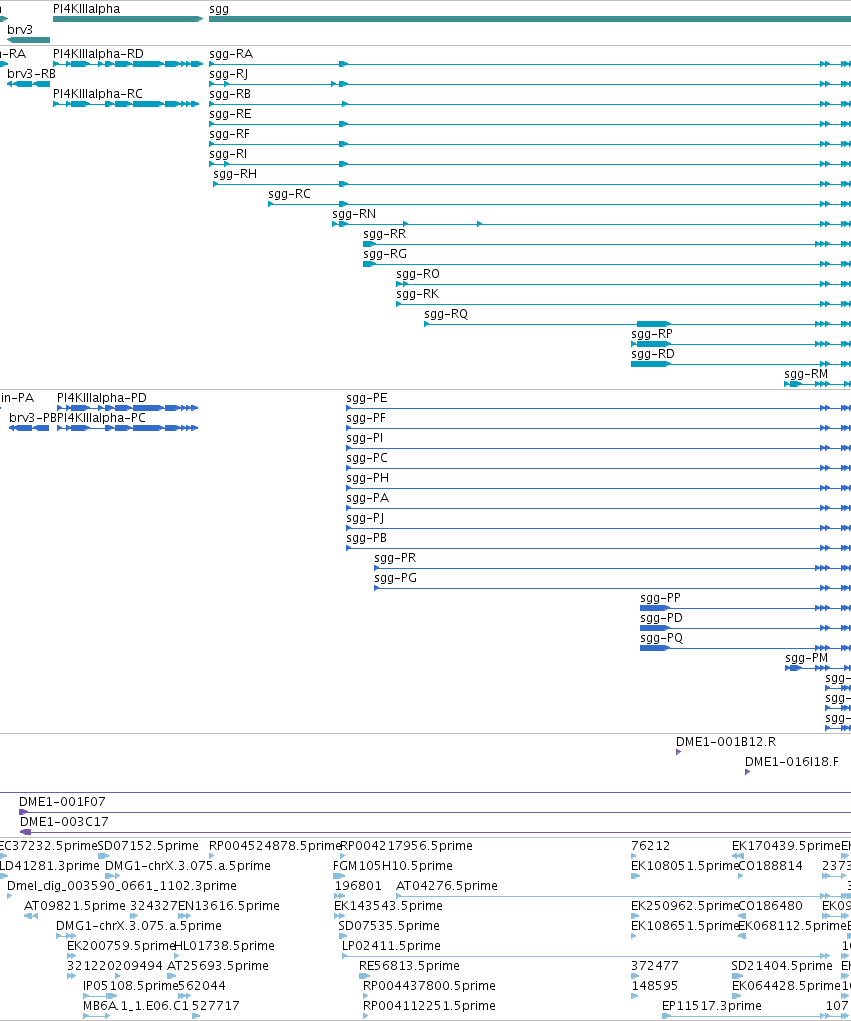Select protein PI4KIIIalpha-PC

point(128,428)
